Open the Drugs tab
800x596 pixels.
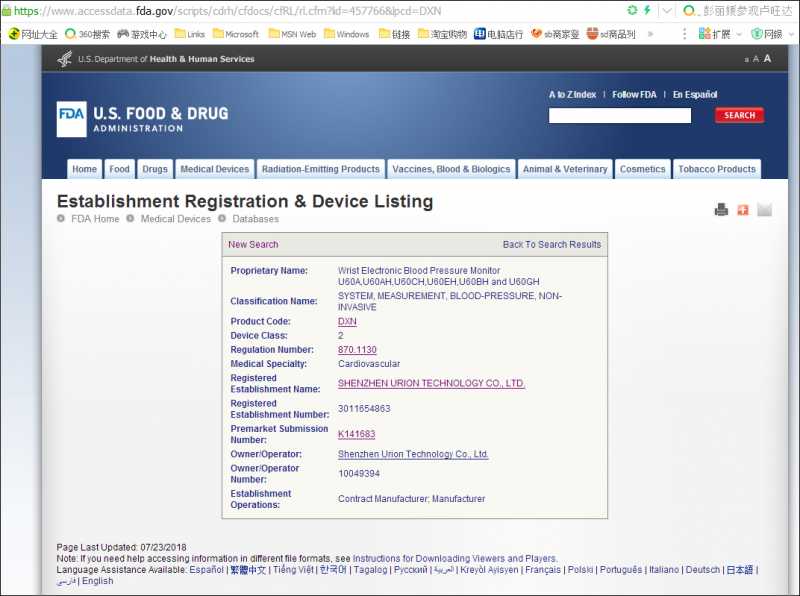click(x=155, y=169)
